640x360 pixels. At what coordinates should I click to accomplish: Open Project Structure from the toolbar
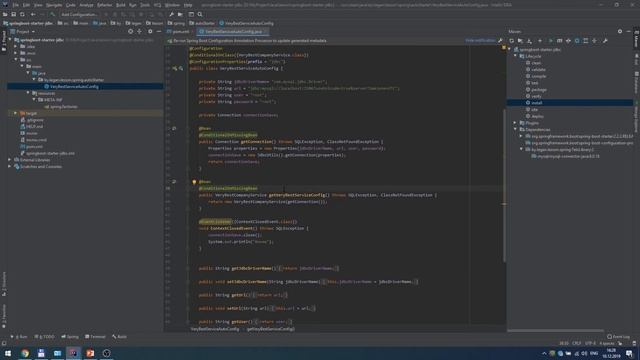[180, 14]
